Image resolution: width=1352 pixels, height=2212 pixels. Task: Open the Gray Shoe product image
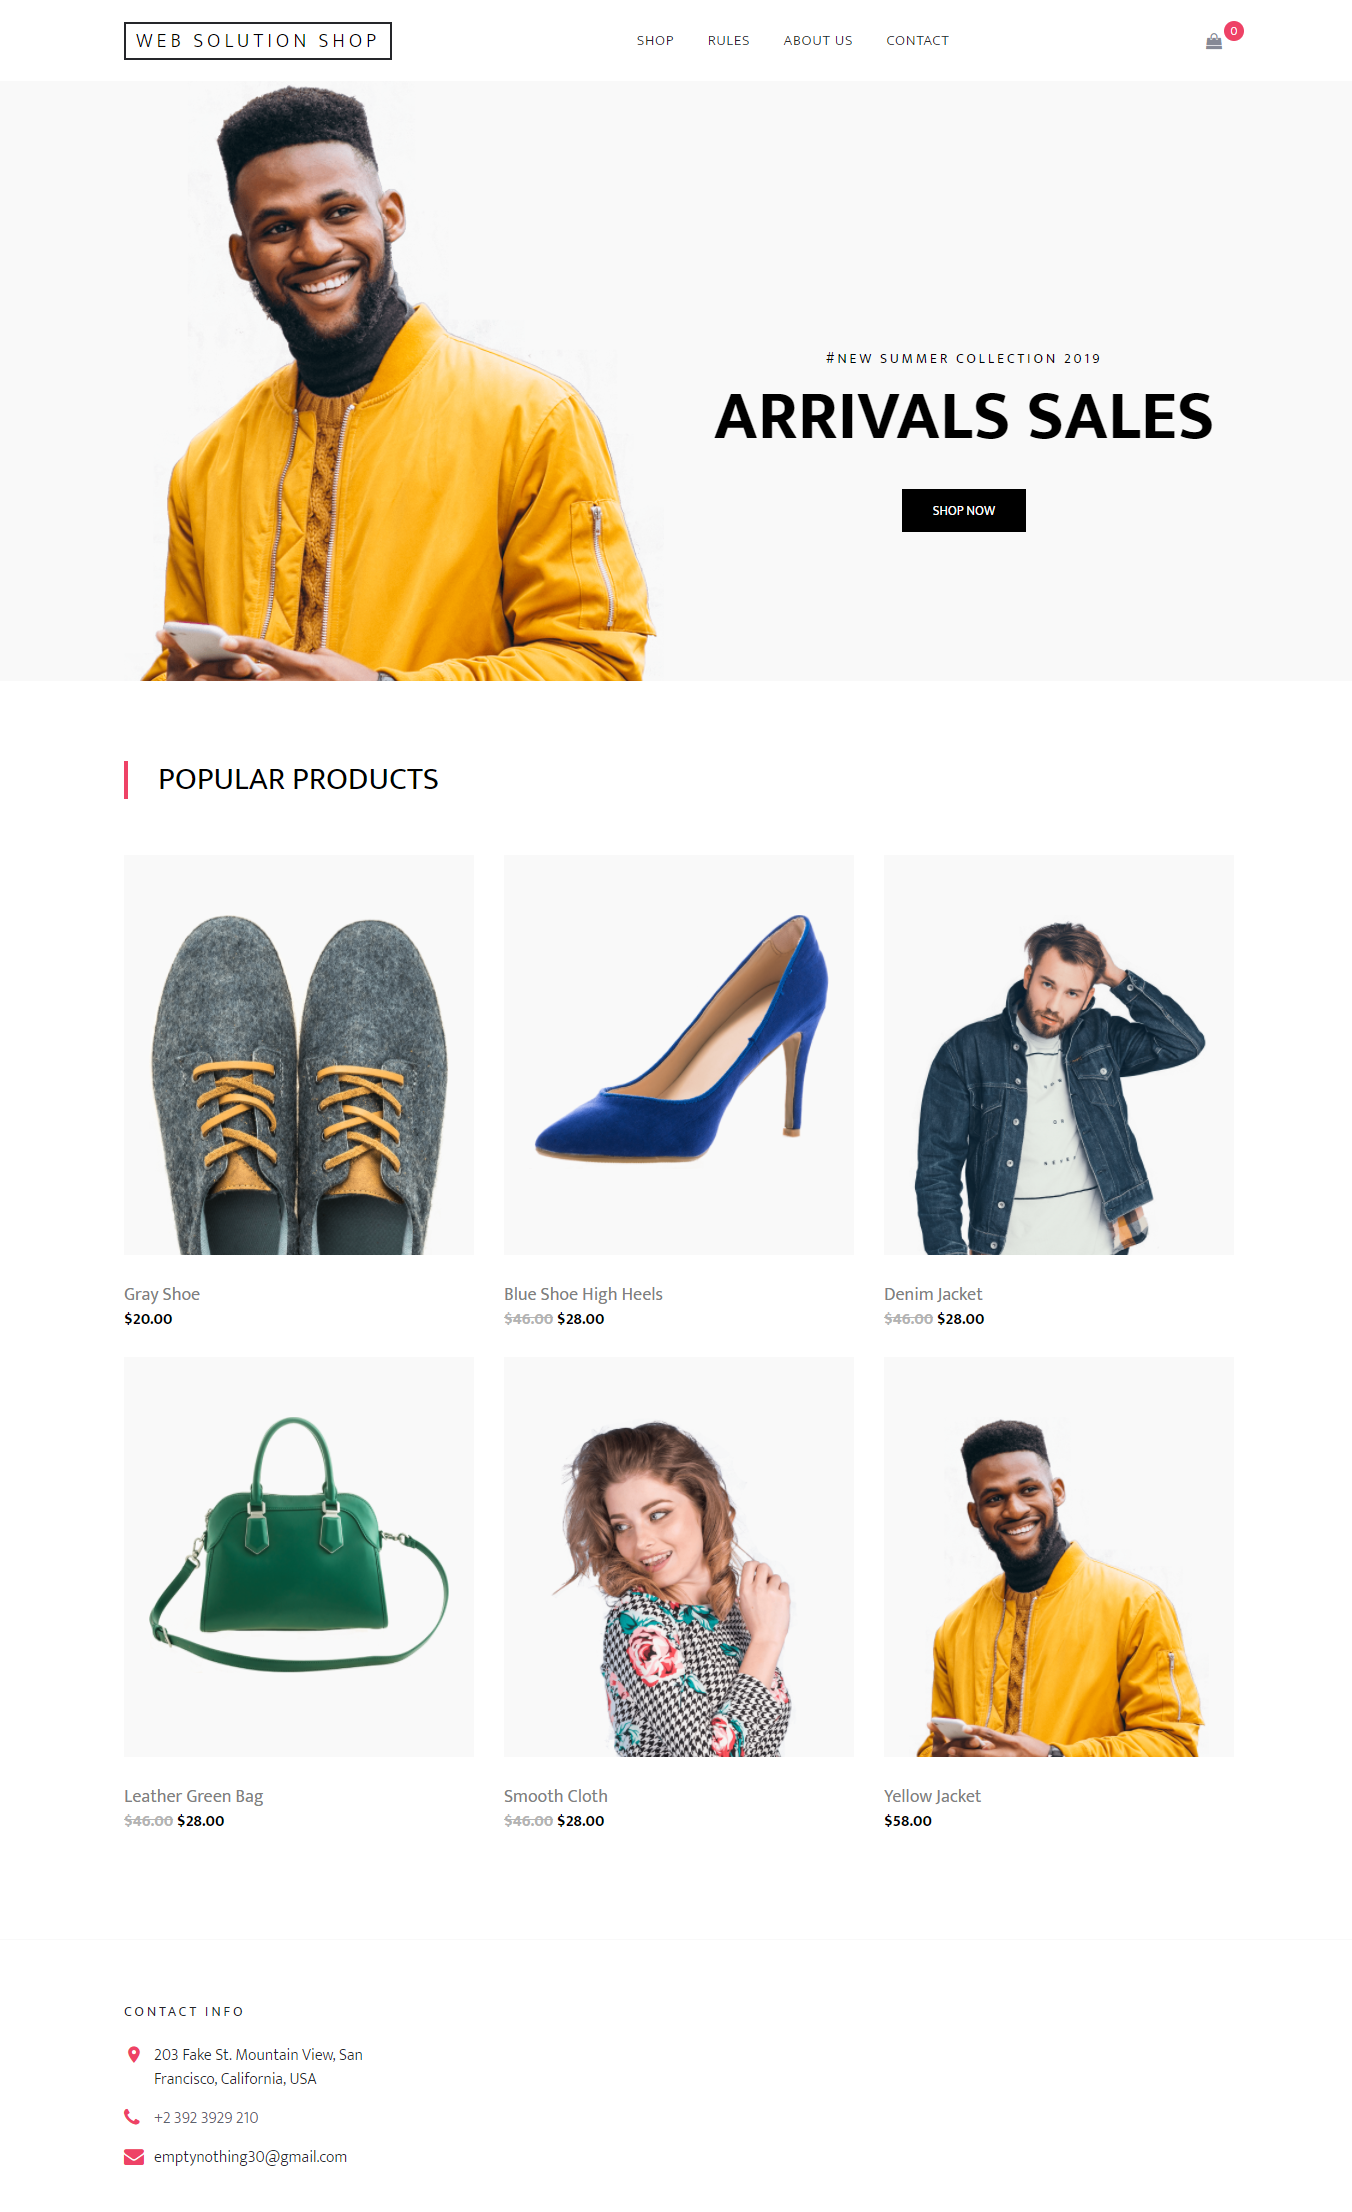click(x=299, y=1054)
